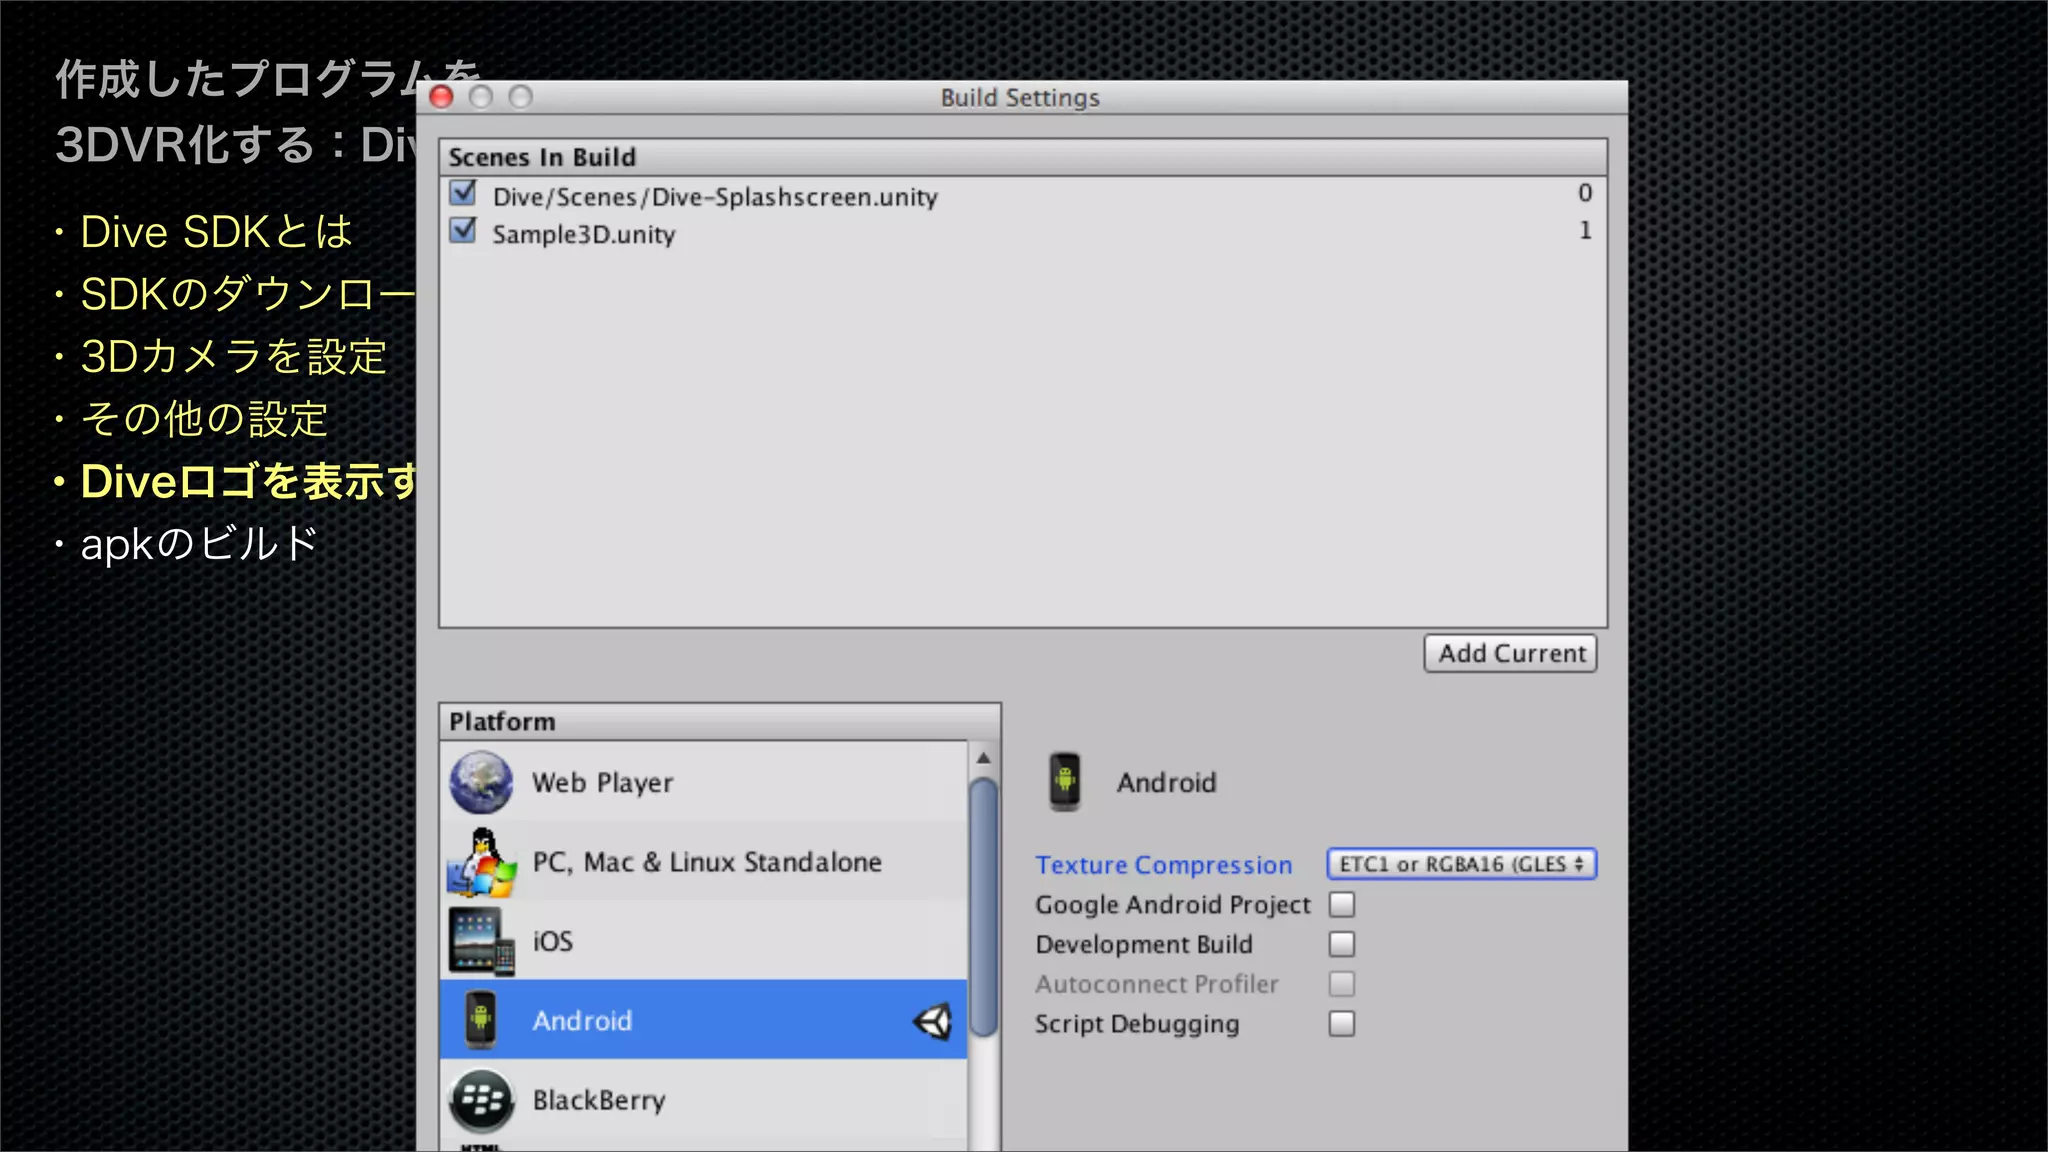Uncheck the Sample3D.unity scene checkbox
This screenshot has width=2048, height=1152.
pyautogui.click(x=463, y=231)
